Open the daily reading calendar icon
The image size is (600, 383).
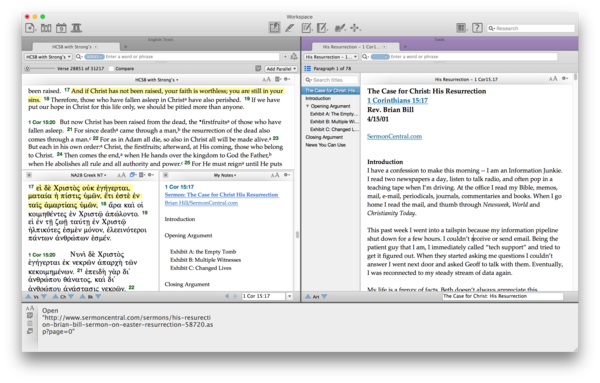tap(61, 28)
